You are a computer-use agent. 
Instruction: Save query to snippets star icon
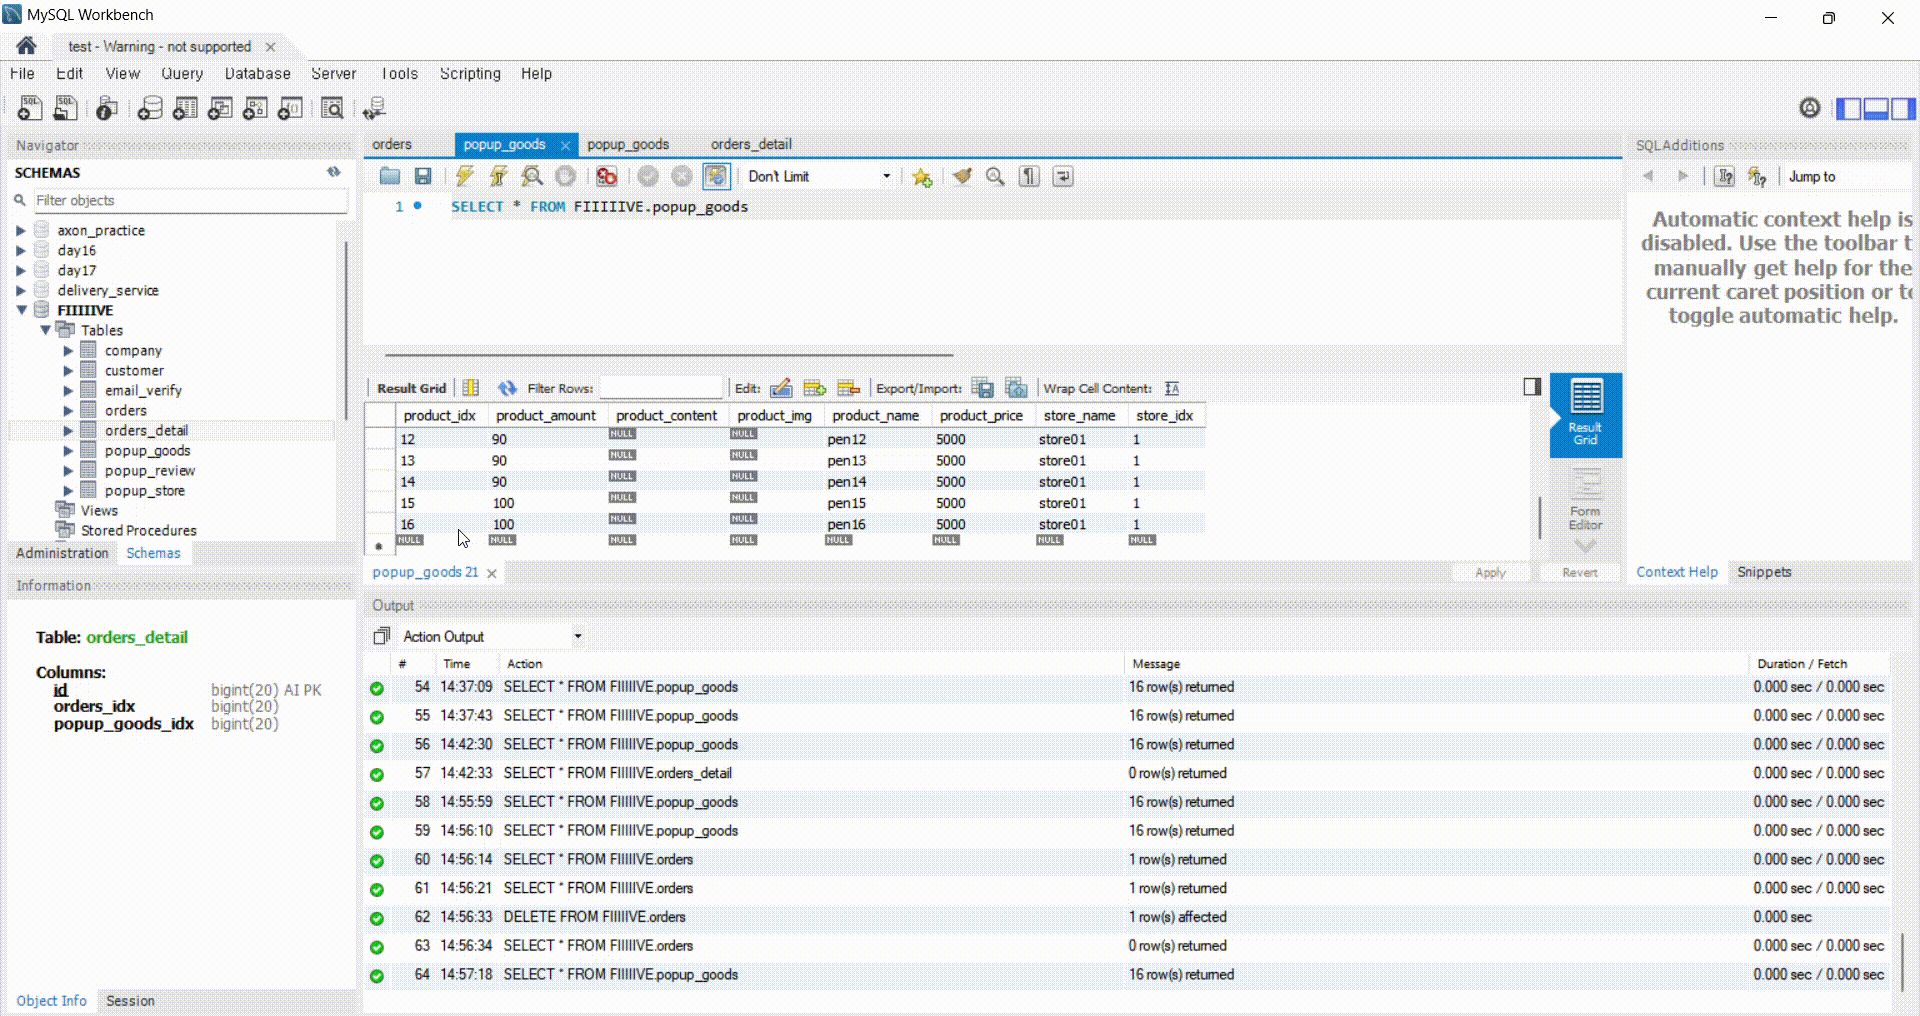click(x=922, y=177)
